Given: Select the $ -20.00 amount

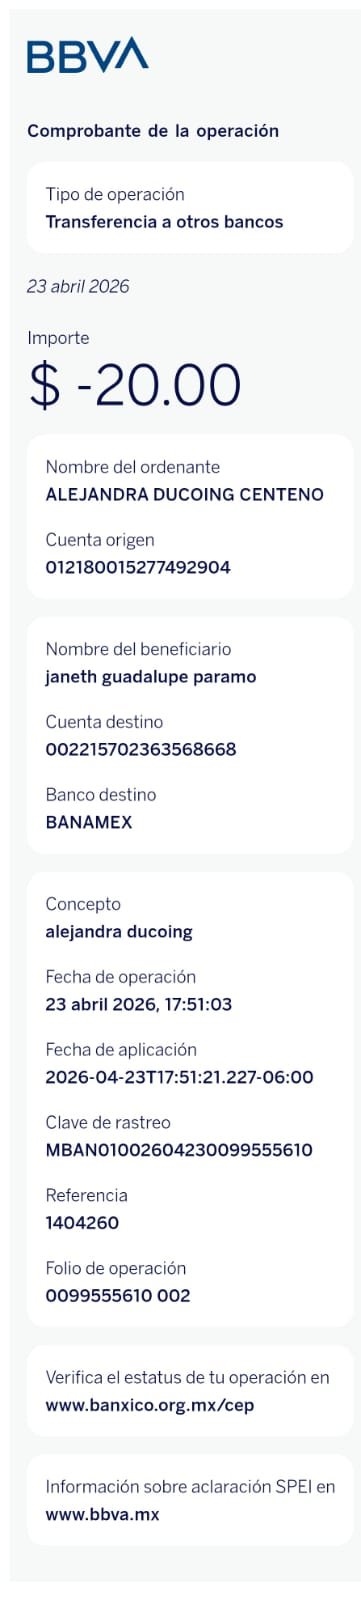Looking at the screenshot, I should point(135,385).
